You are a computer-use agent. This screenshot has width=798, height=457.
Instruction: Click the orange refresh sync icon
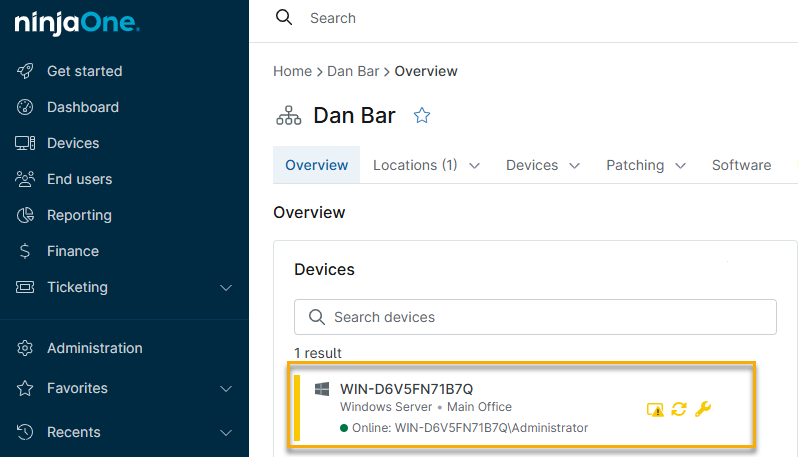pos(679,409)
